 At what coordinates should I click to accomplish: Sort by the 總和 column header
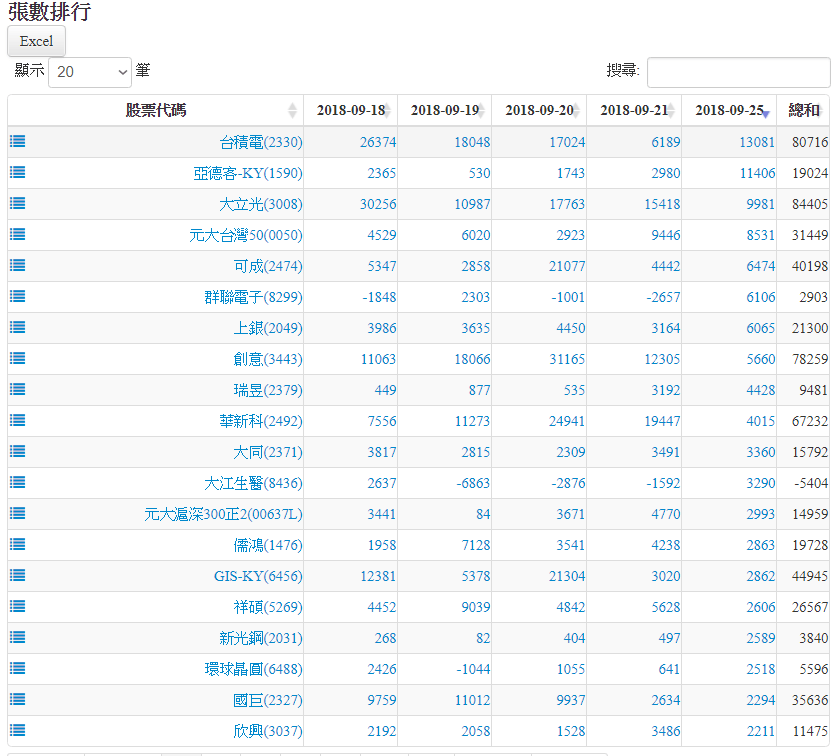coord(803,110)
